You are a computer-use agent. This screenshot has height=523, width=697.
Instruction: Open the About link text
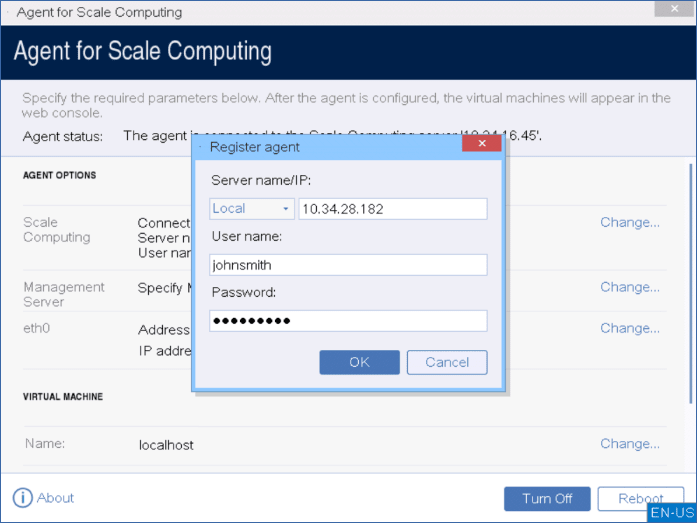tap(56, 498)
